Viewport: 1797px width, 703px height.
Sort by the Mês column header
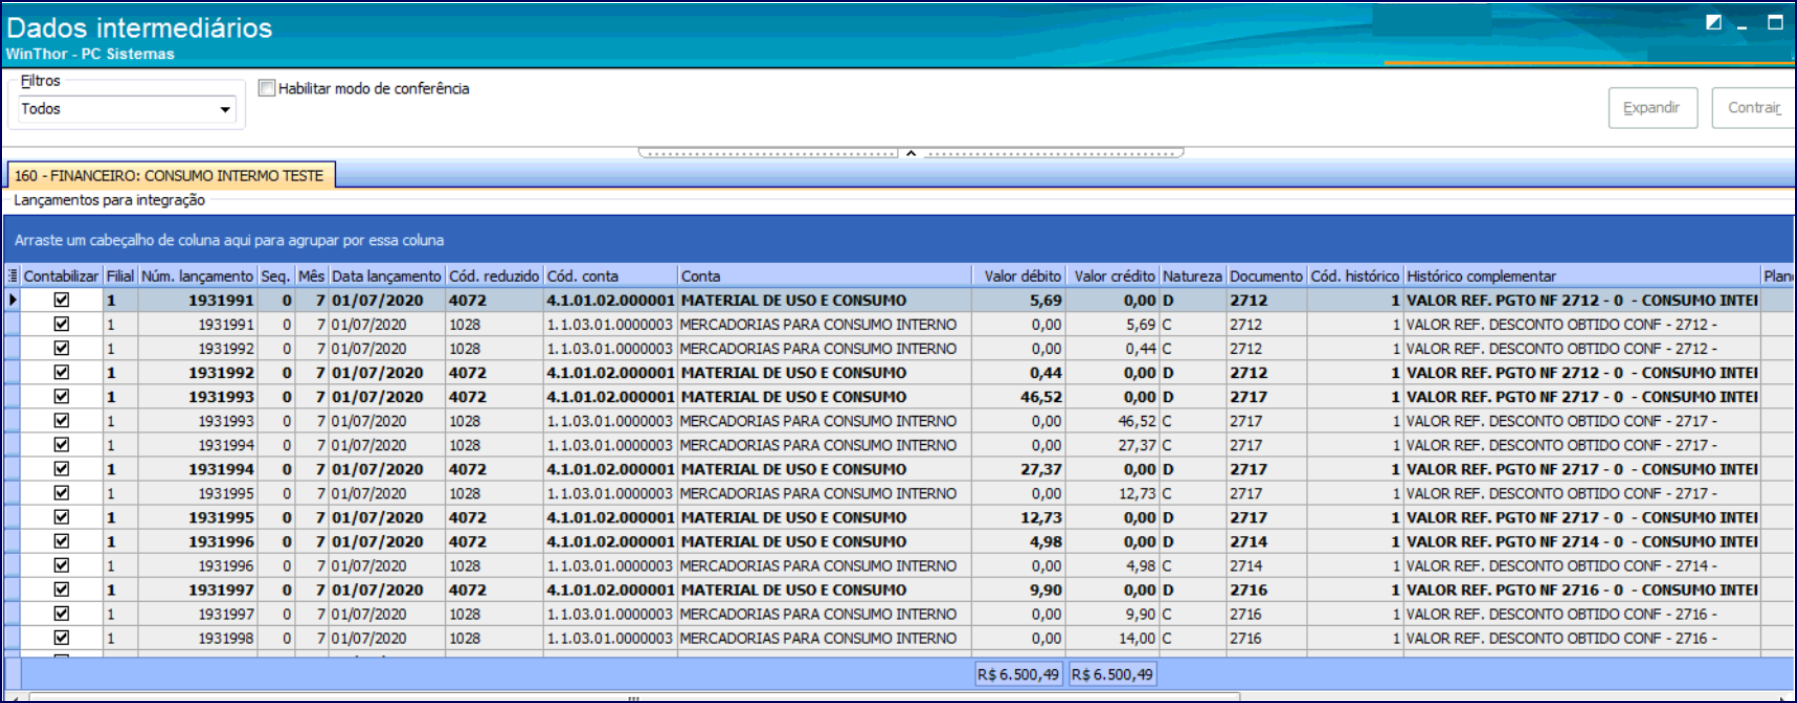(311, 276)
